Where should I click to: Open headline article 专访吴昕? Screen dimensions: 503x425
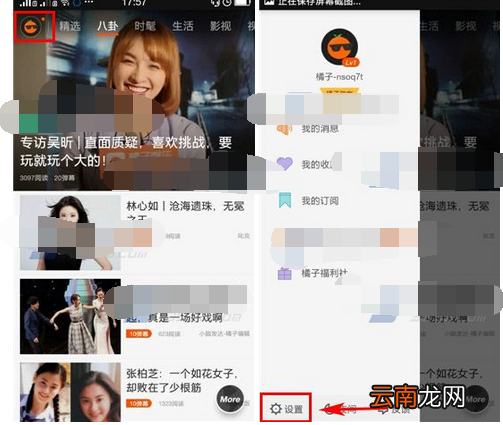click(126, 152)
